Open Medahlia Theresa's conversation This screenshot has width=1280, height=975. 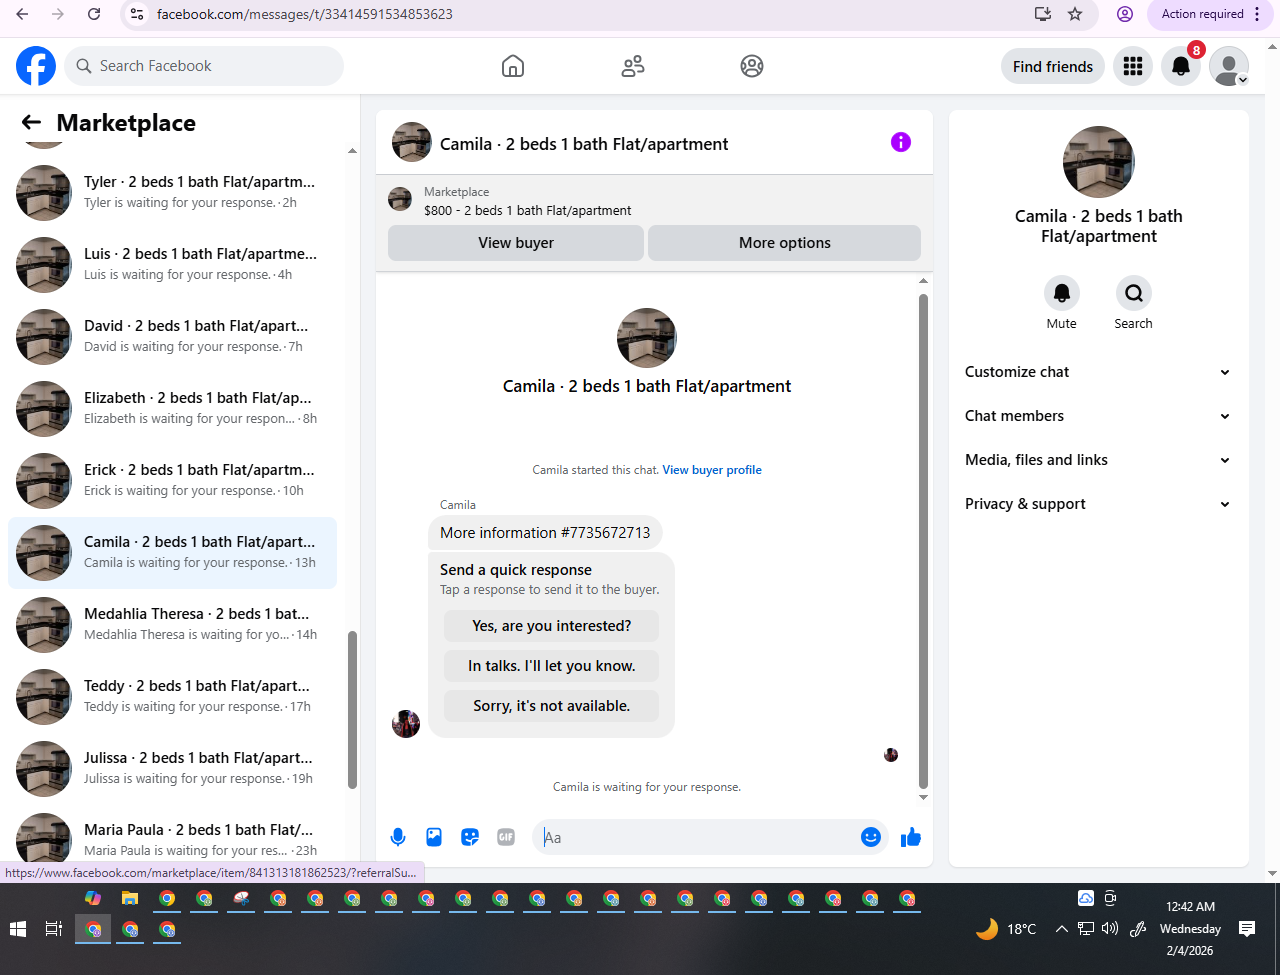[172, 625]
